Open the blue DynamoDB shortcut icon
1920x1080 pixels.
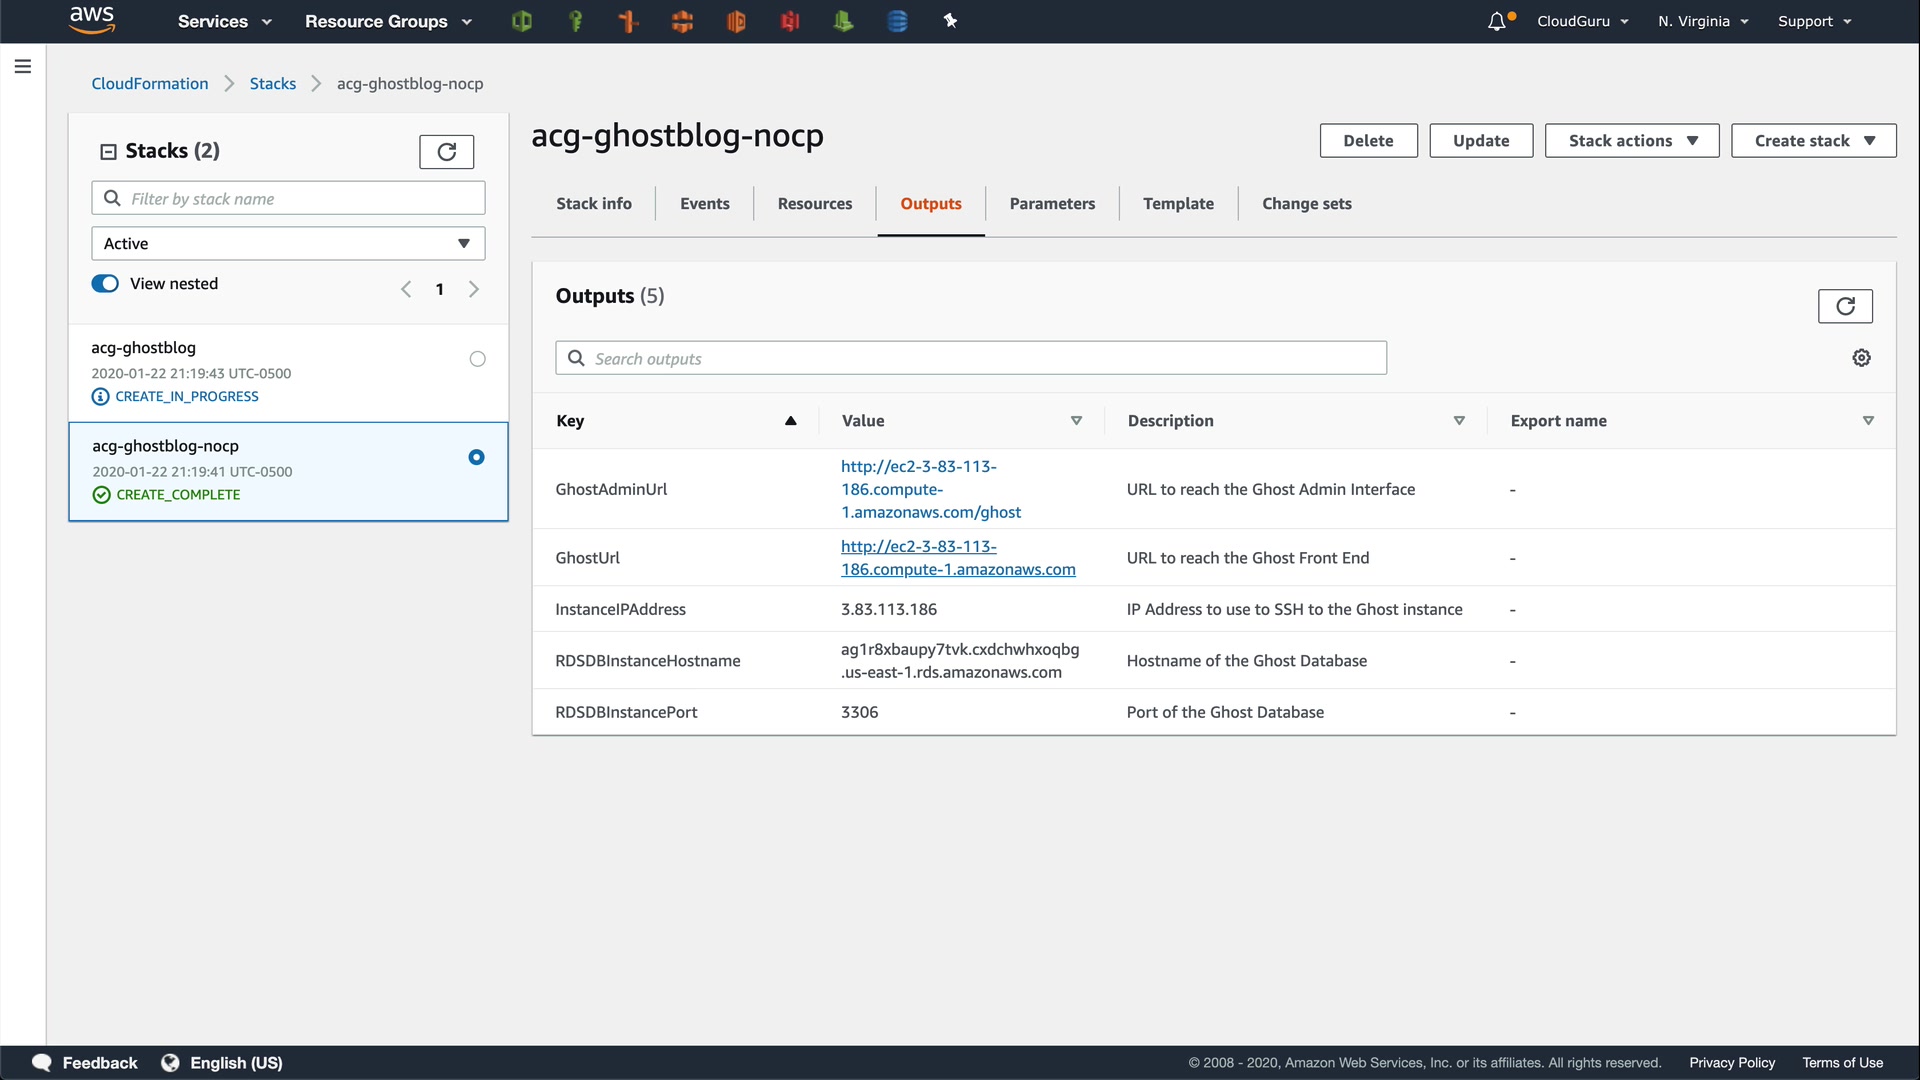tap(897, 21)
